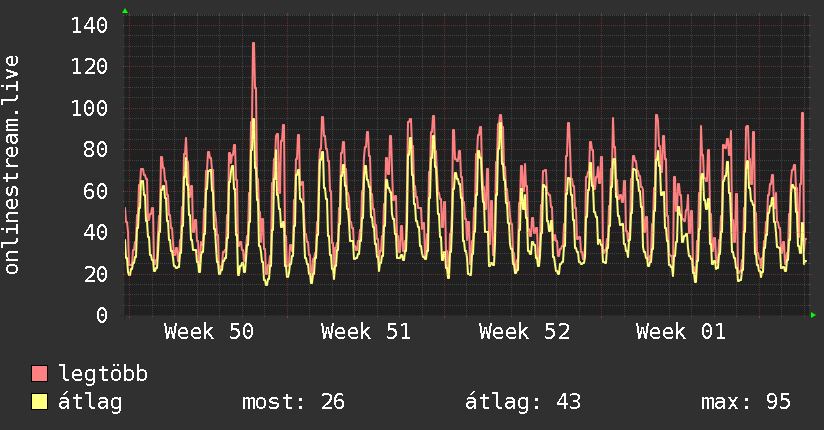Select the legtöbb legend label
The height and width of the screenshot is (430, 824).
(103, 374)
